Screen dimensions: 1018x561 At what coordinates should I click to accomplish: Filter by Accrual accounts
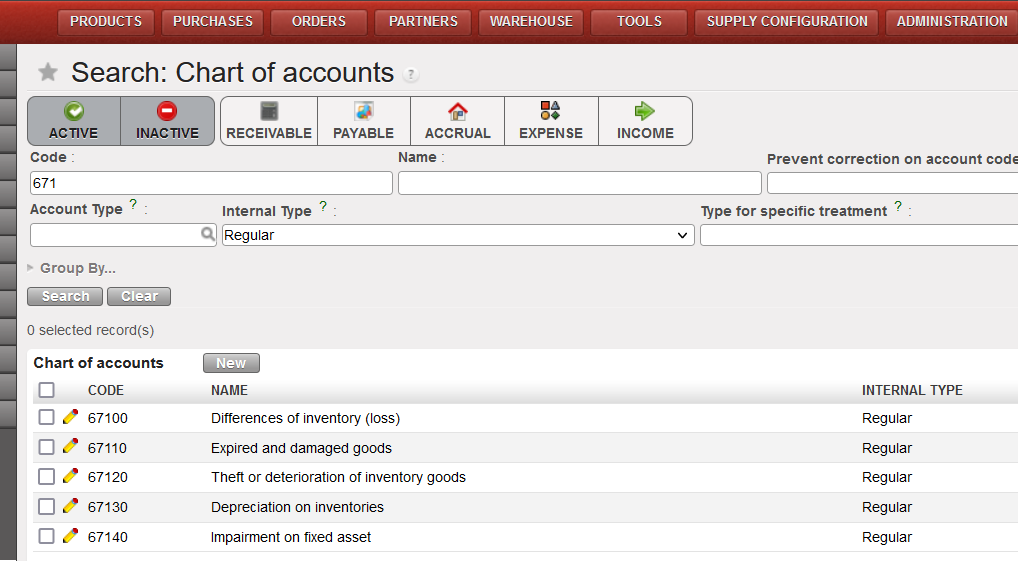click(x=457, y=121)
